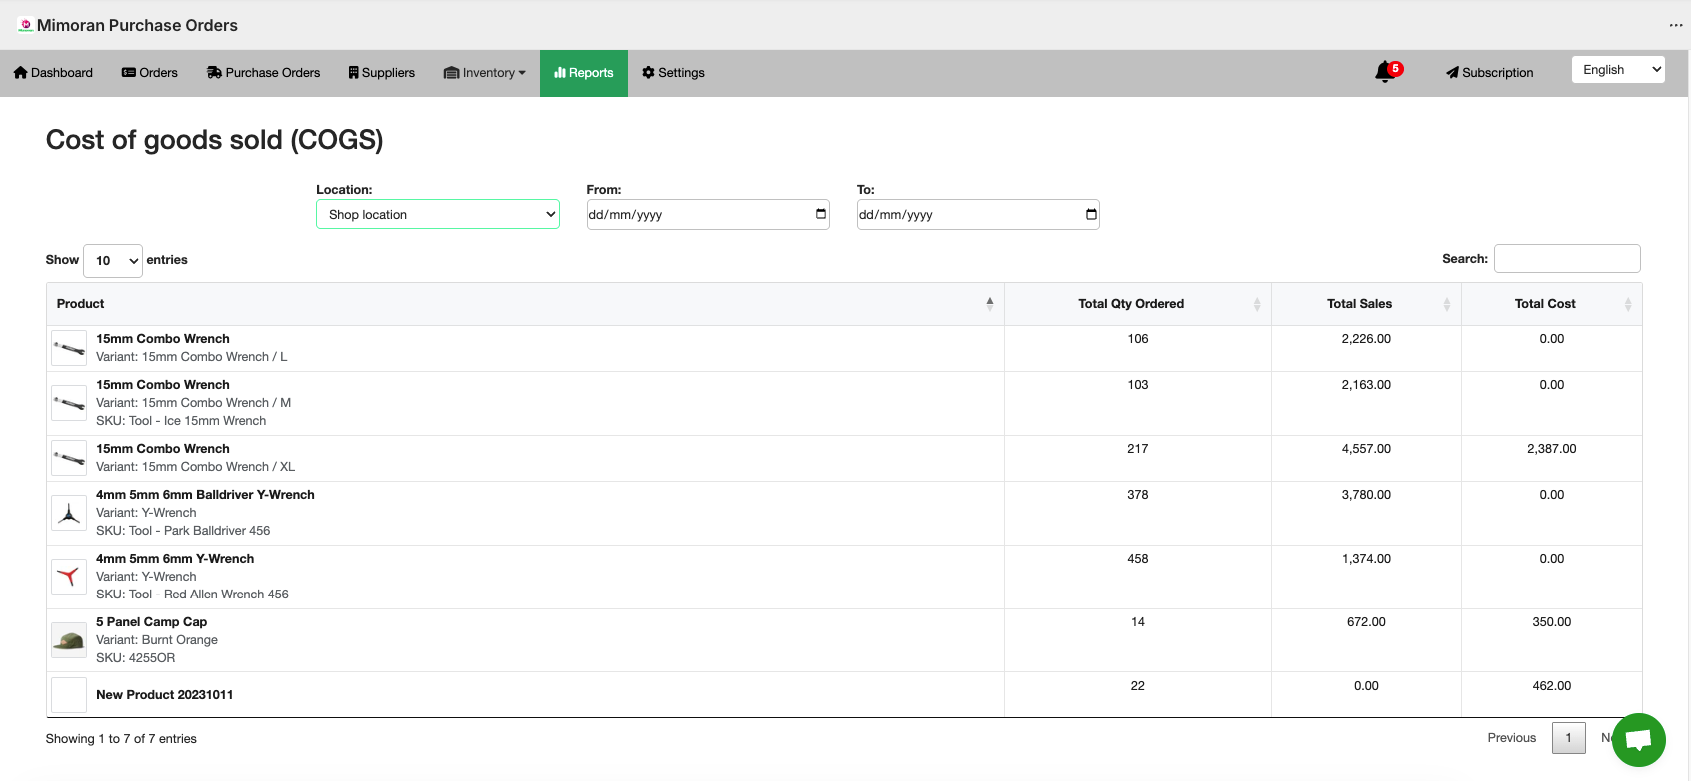This screenshot has height=781, width=1691.
Task: Open the Shop location dropdown
Action: pos(438,214)
